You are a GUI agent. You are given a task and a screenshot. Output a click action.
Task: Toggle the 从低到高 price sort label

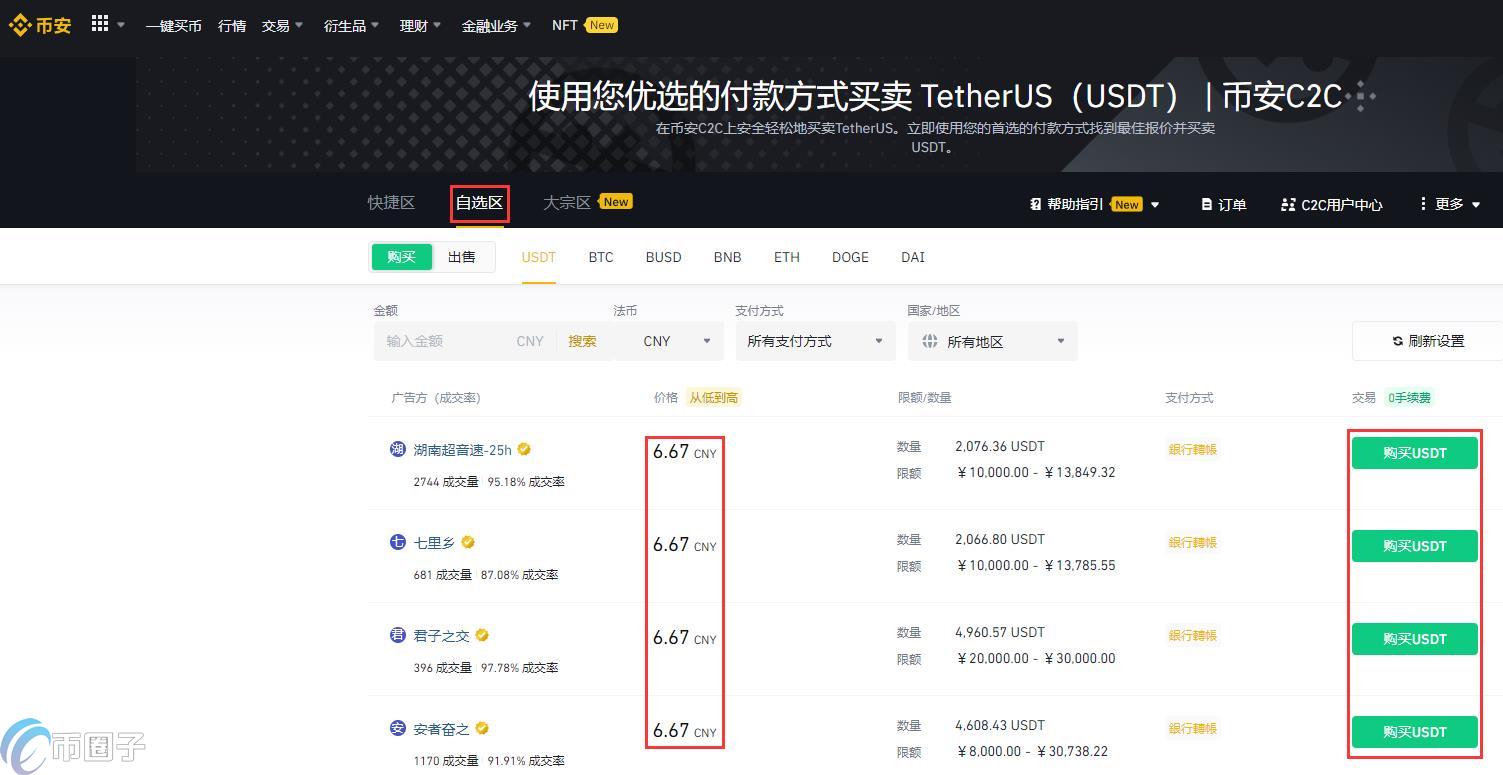713,397
